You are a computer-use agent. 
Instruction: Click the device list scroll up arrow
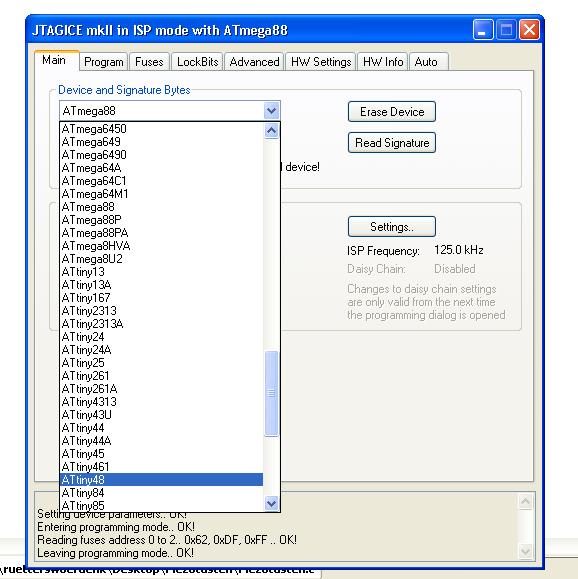click(271, 131)
